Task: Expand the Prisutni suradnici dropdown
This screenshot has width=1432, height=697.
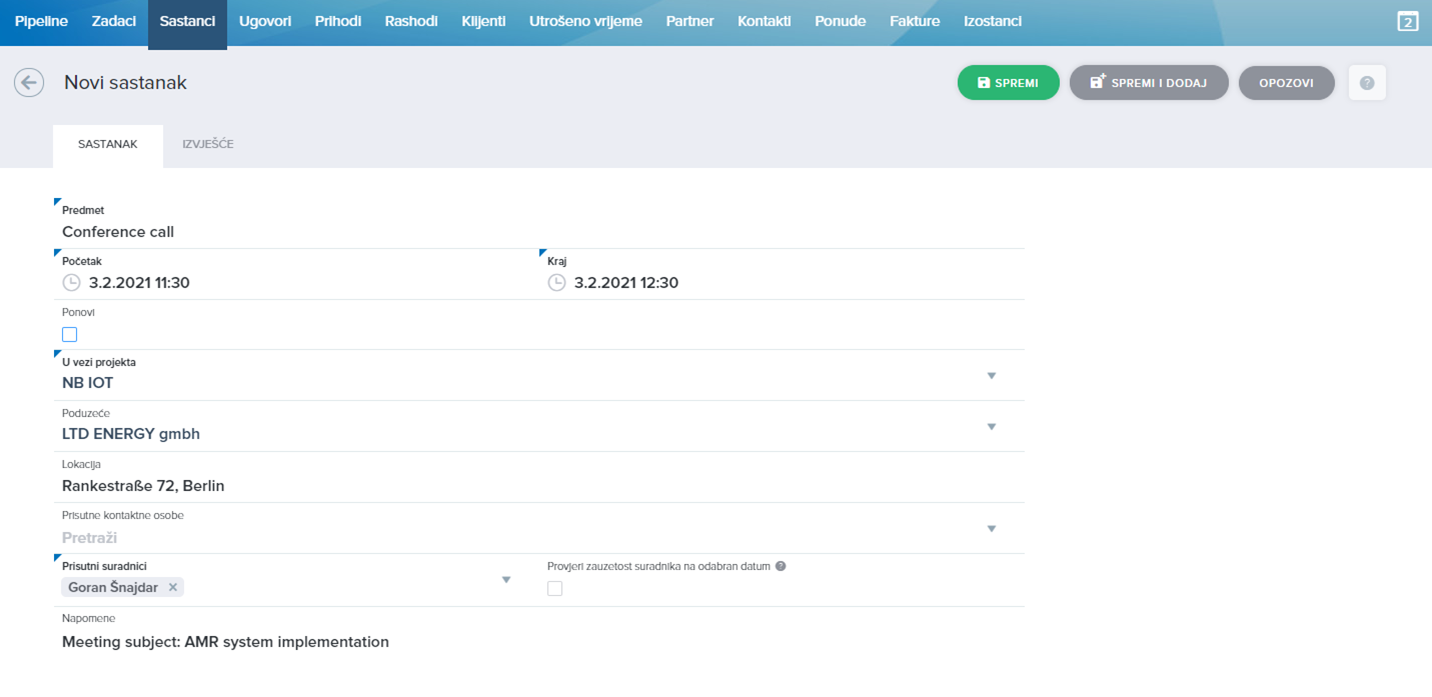Action: pyautogui.click(x=507, y=578)
